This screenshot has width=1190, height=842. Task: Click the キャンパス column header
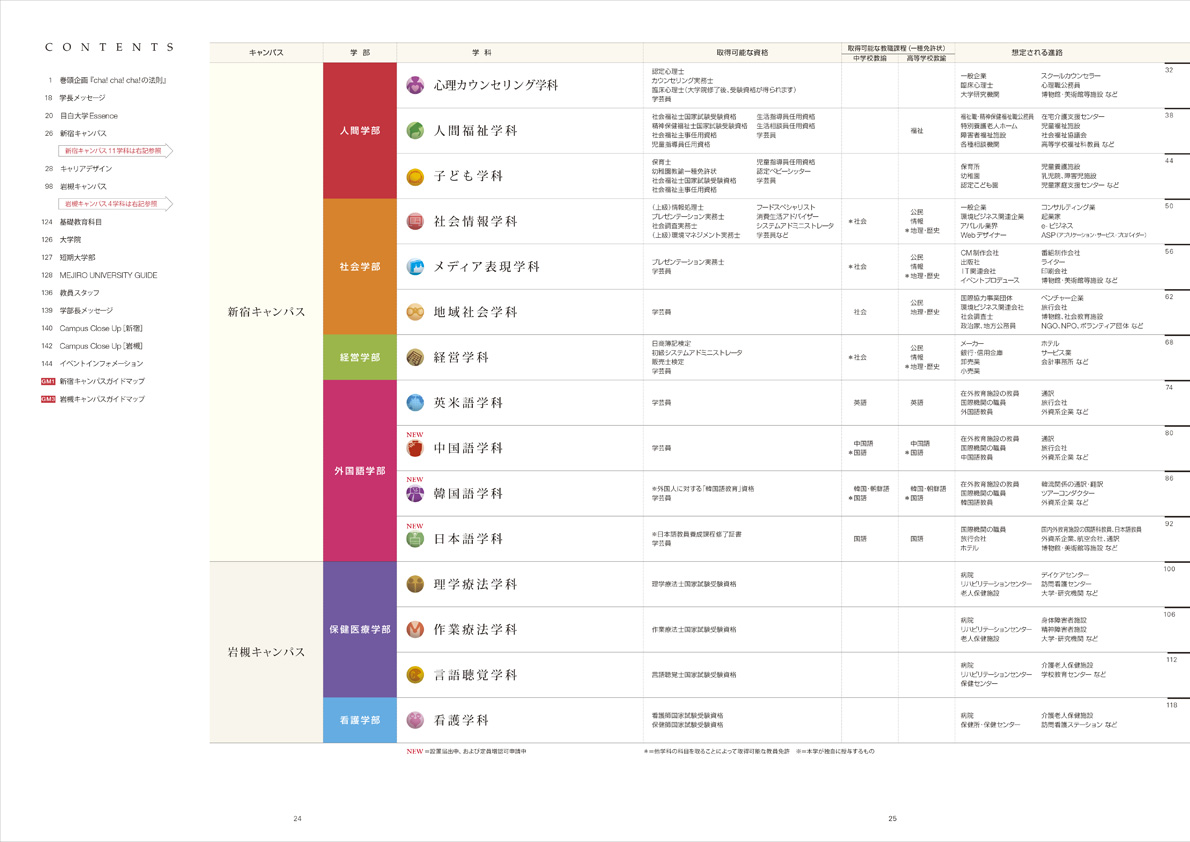pyautogui.click(x=266, y=52)
